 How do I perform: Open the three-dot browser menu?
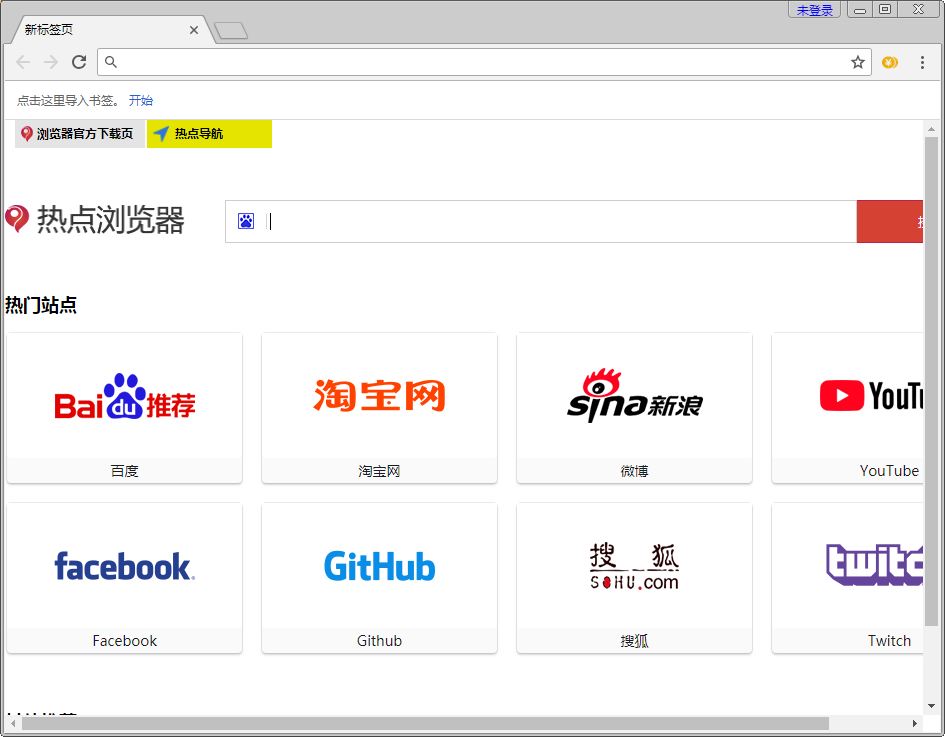922,62
